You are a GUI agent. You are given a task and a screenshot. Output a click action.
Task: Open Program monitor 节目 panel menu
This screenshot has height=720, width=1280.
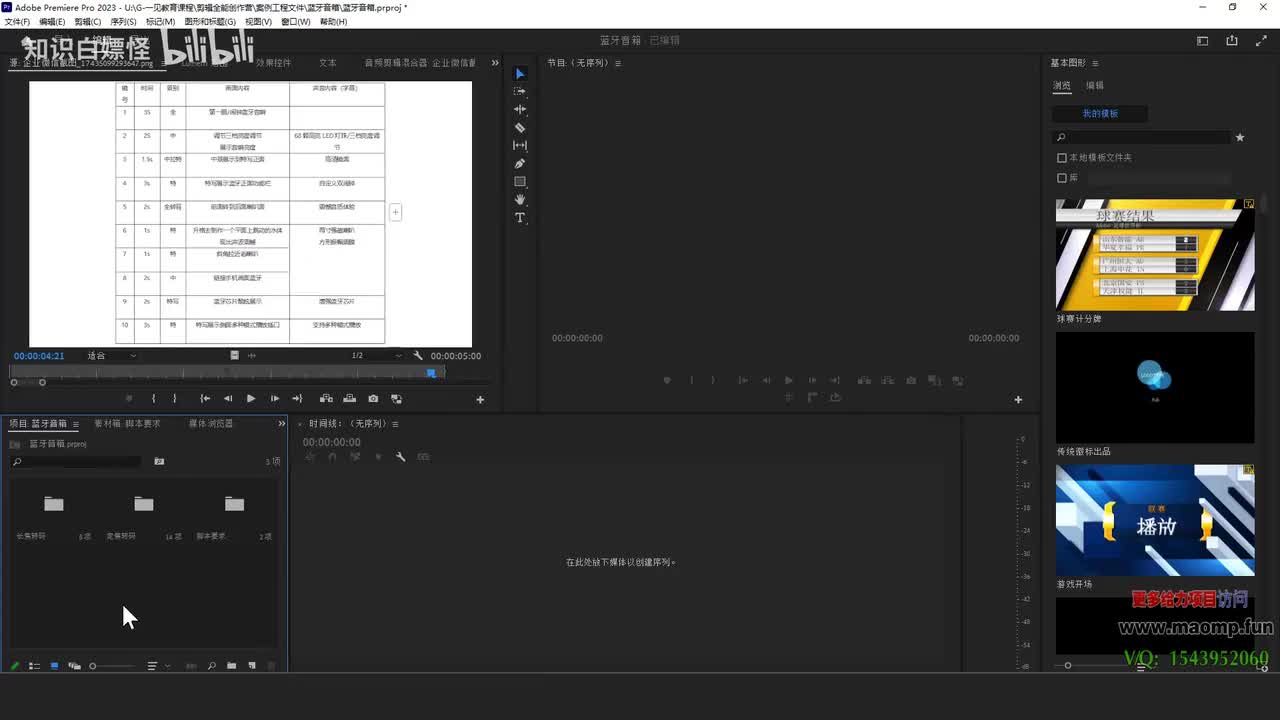pos(618,63)
